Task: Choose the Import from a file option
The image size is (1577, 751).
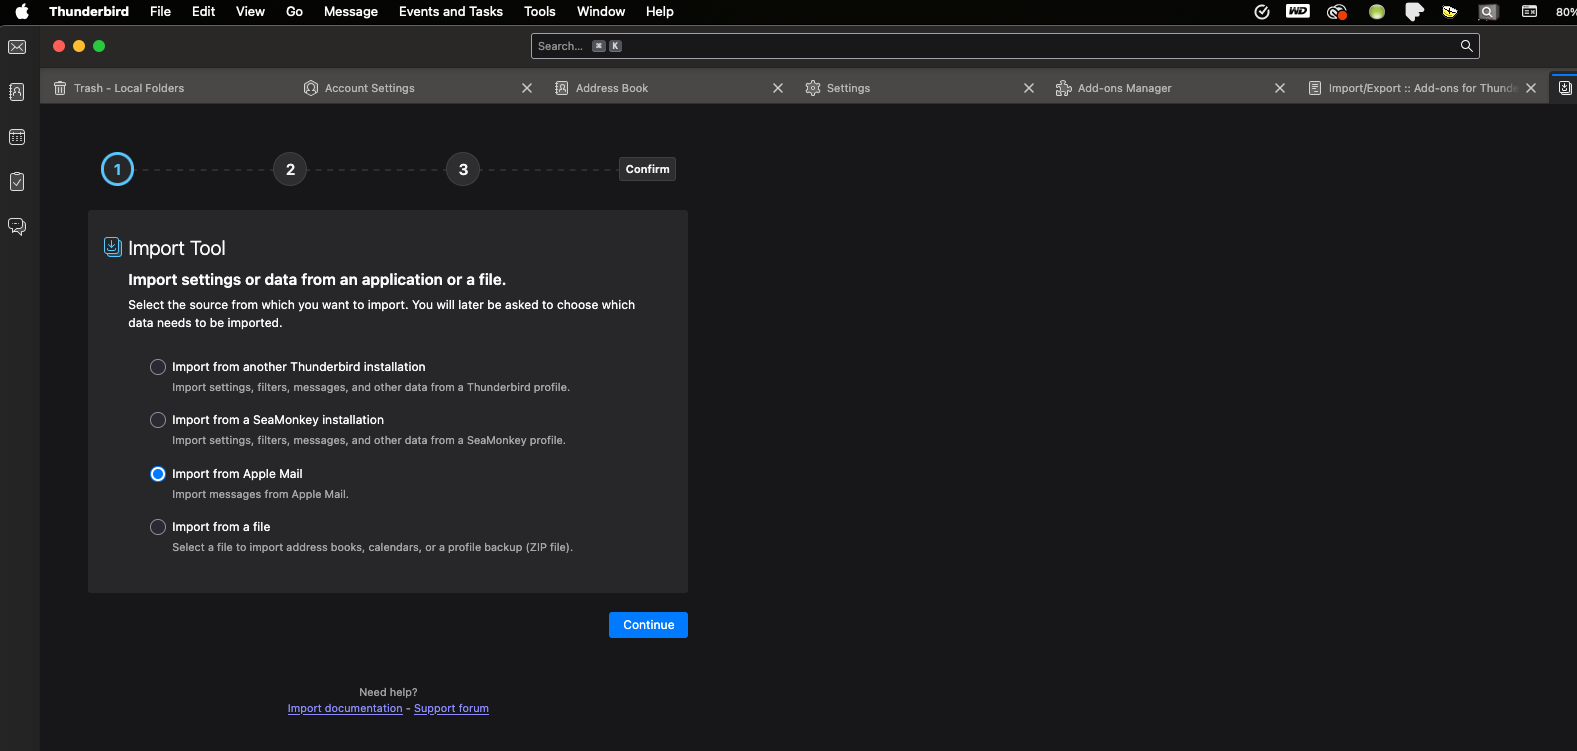Action: pyautogui.click(x=158, y=527)
